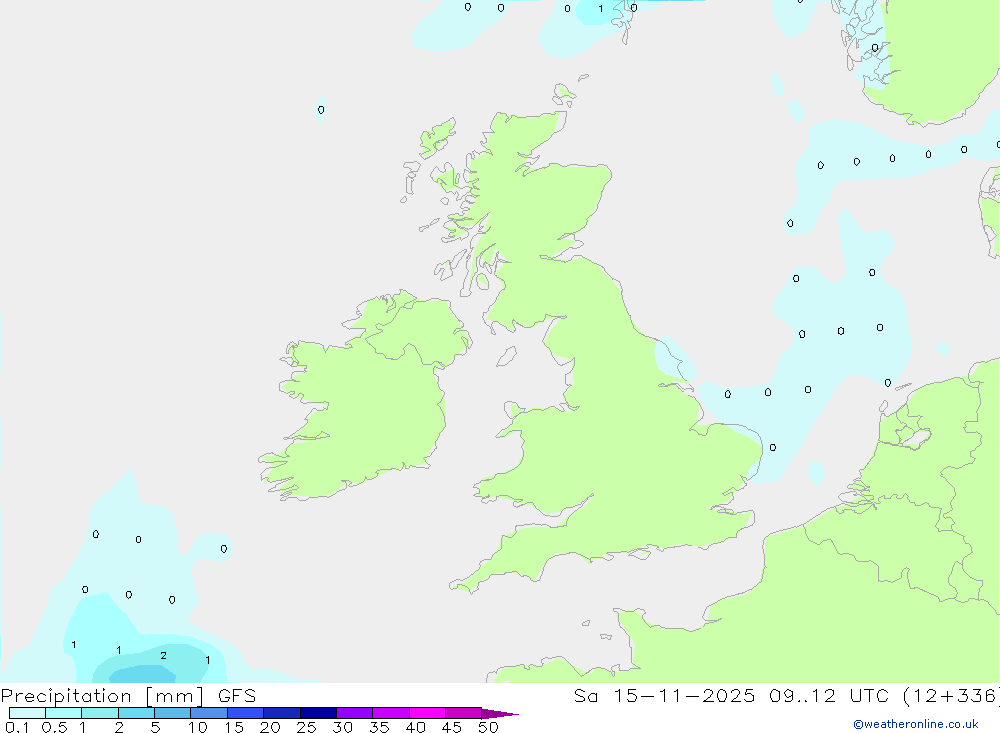Pick the 0.1–0.5 mm legend swatch
Image resolution: width=1000 pixels, height=733 pixels.
click(x=27, y=713)
